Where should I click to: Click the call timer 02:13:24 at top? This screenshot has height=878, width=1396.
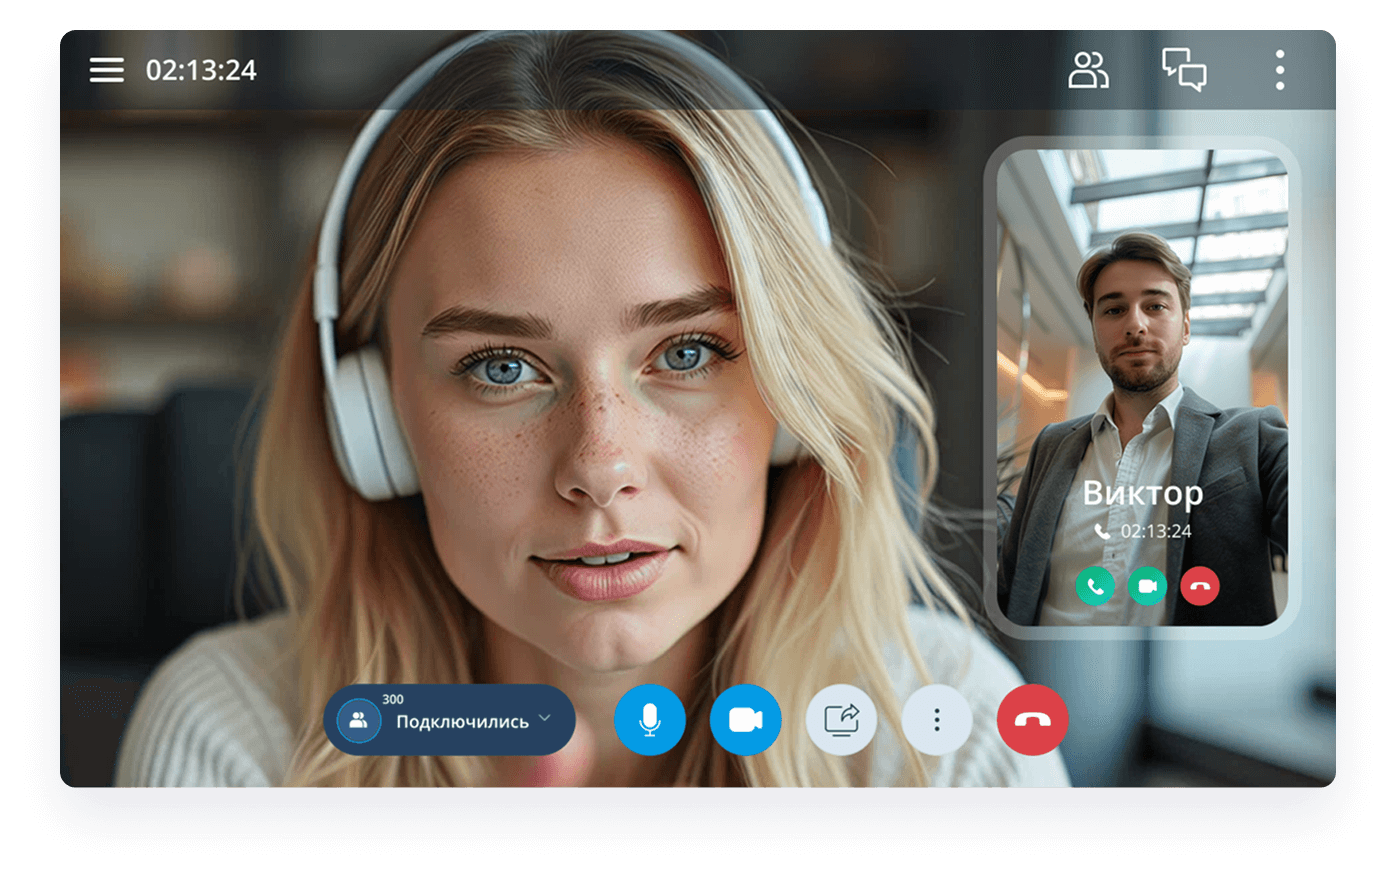pyautogui.click(x=201, y=70)
